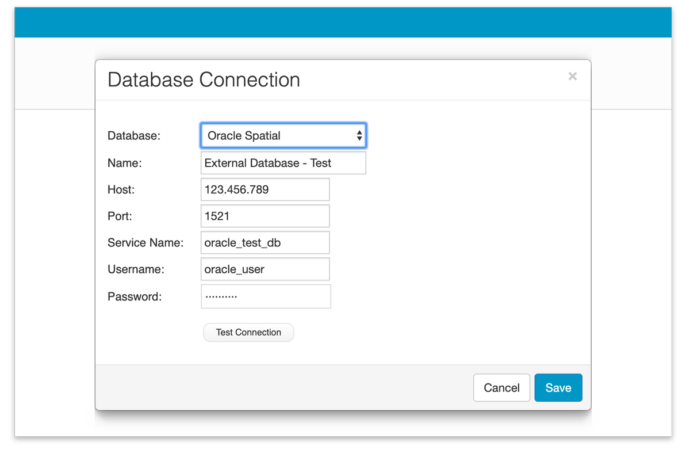Close the dialog using the X icon
Viewport: 690px width, 453px height.
pos(572,76)
